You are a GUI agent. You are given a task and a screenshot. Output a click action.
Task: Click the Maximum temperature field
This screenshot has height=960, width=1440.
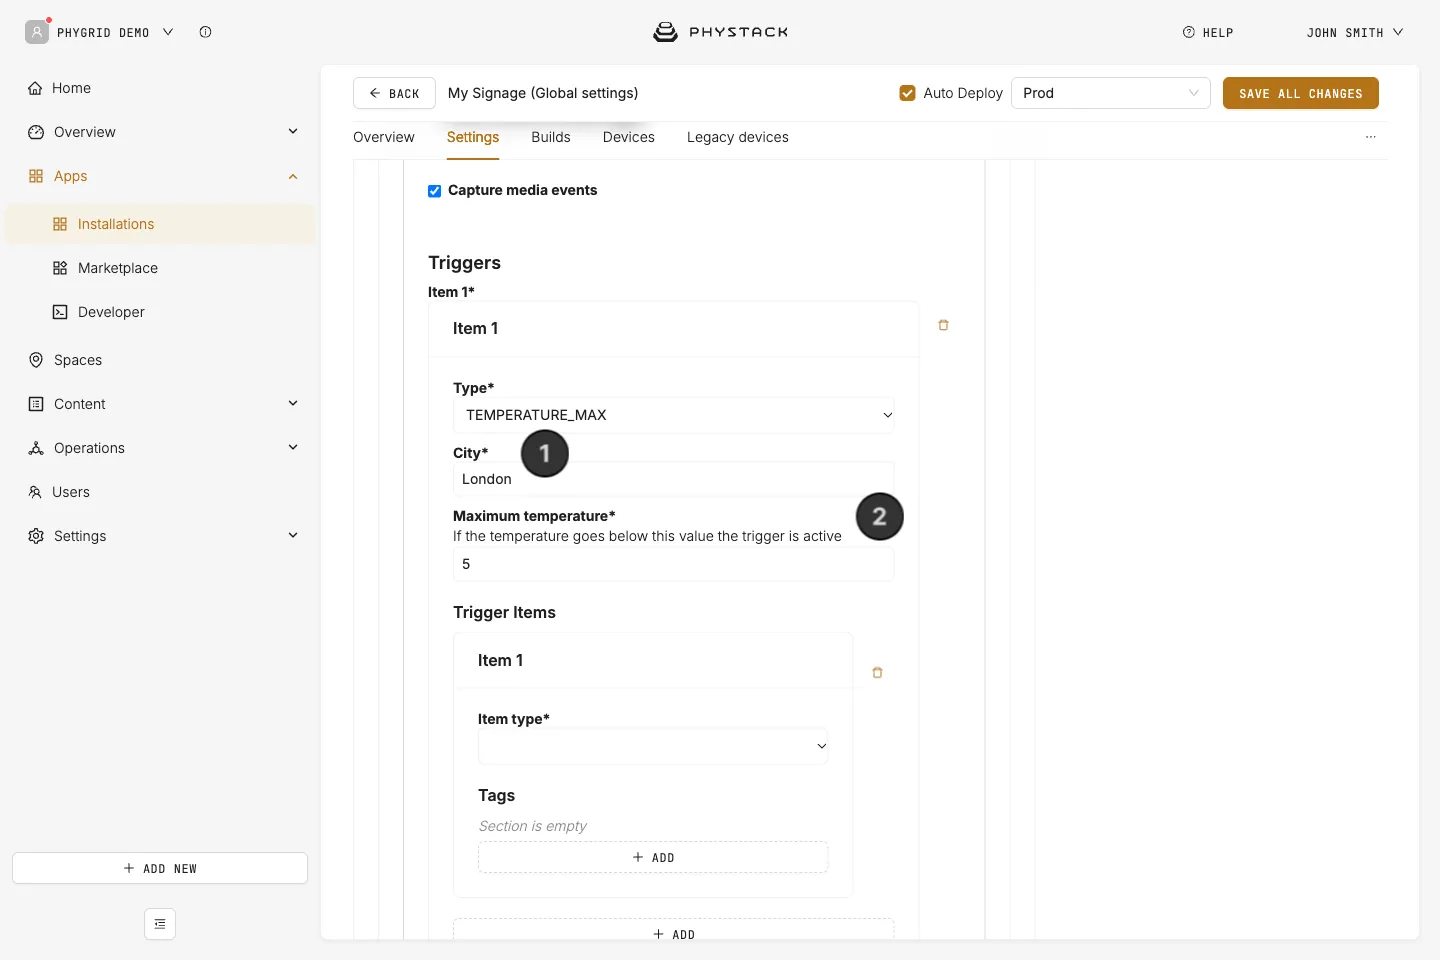pos(674,564)
